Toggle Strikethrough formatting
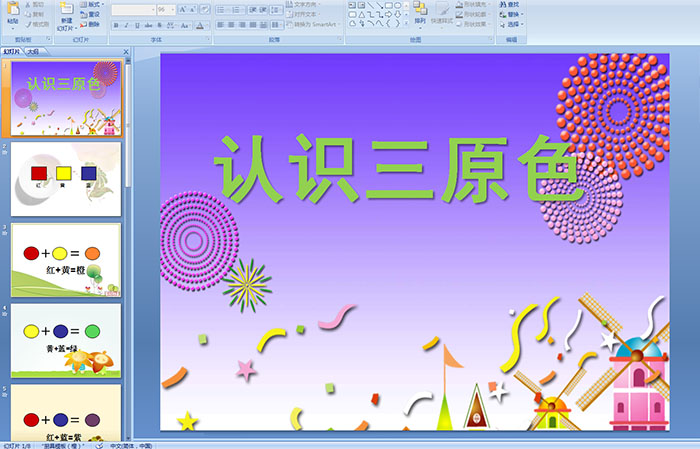700x449 pixels. 148,25
